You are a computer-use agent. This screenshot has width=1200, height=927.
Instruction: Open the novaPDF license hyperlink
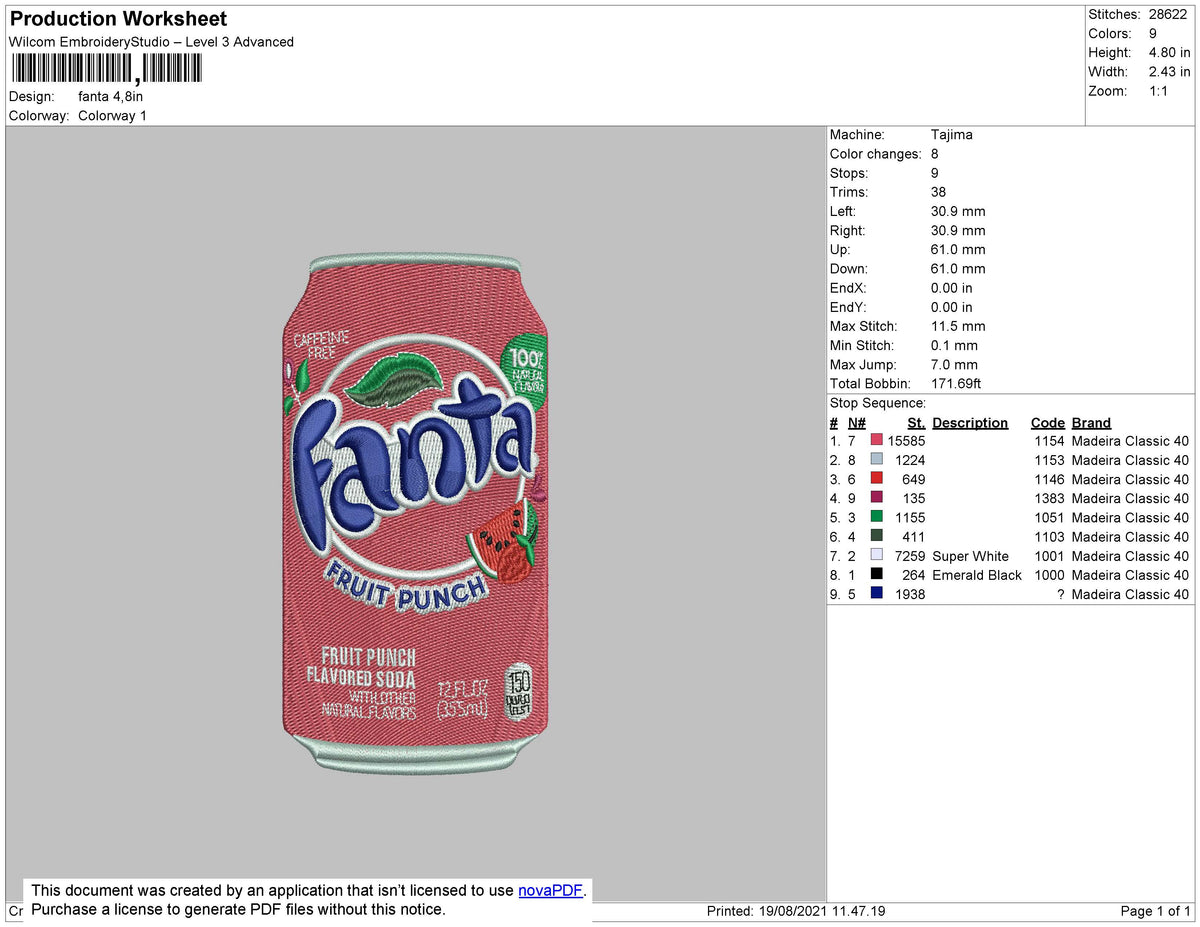(x=549, y=890)
